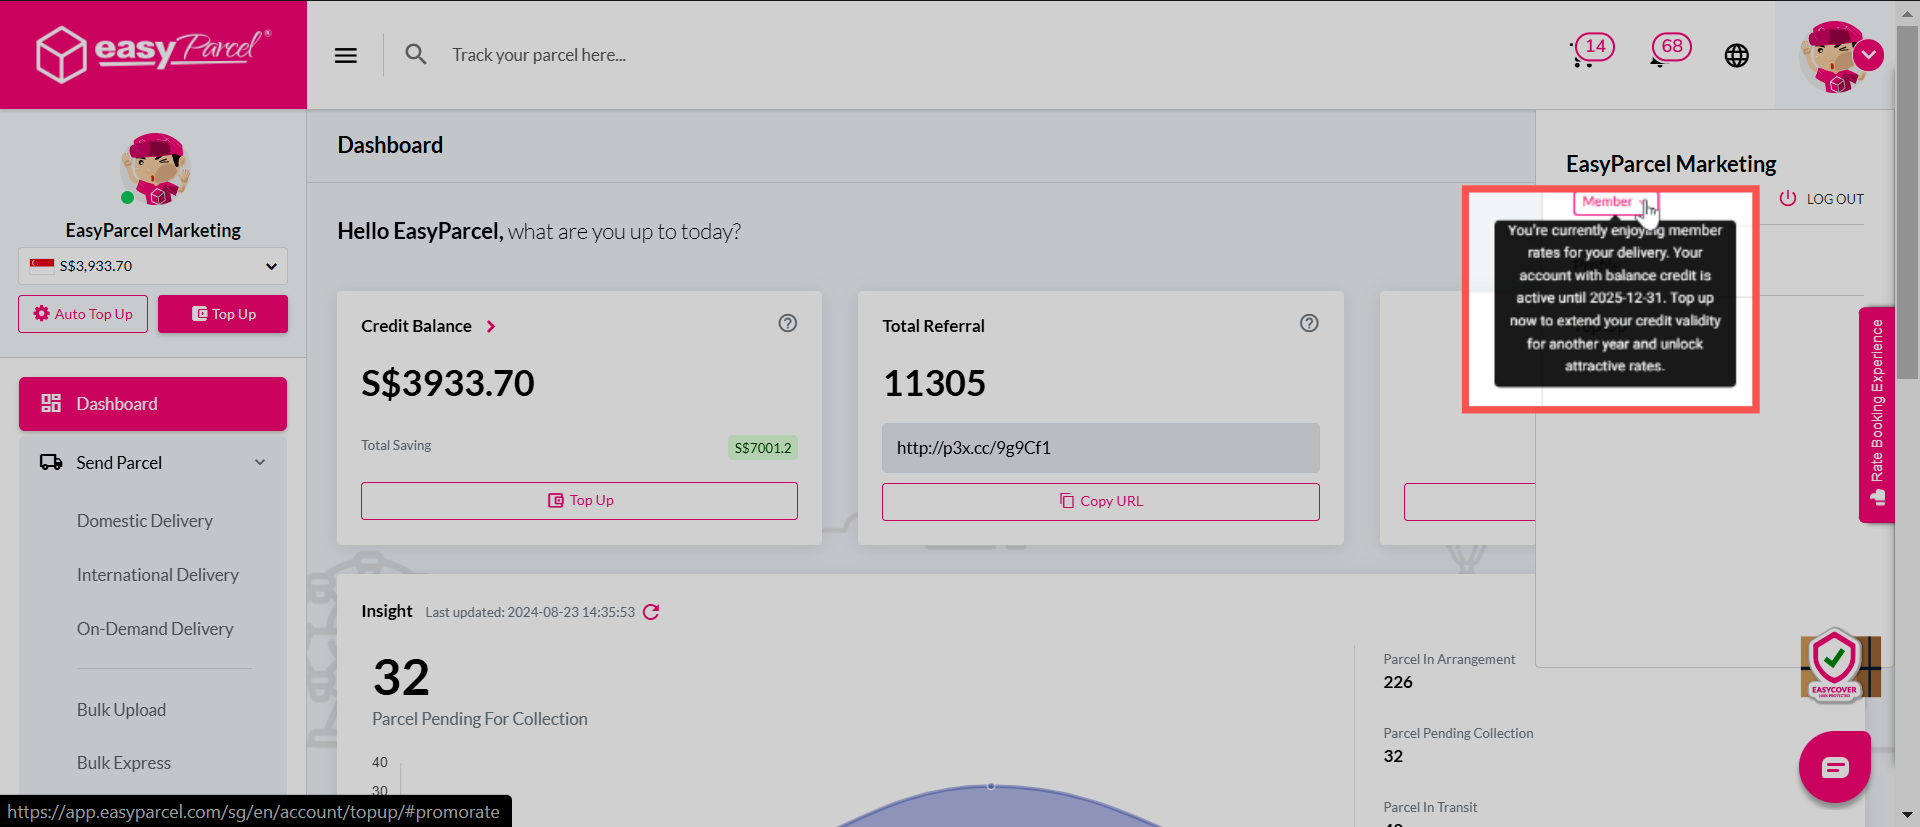Open Dashboard in the sidebar
The image size is (1920, 827).
153,404
